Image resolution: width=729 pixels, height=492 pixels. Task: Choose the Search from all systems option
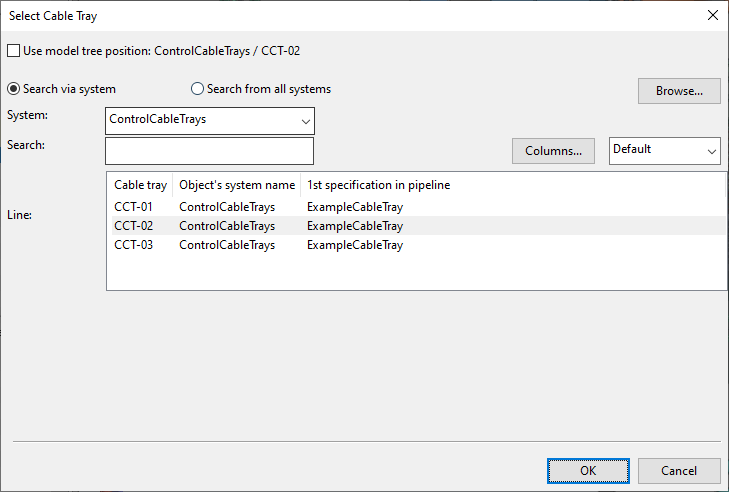click(x=197, y=89)
